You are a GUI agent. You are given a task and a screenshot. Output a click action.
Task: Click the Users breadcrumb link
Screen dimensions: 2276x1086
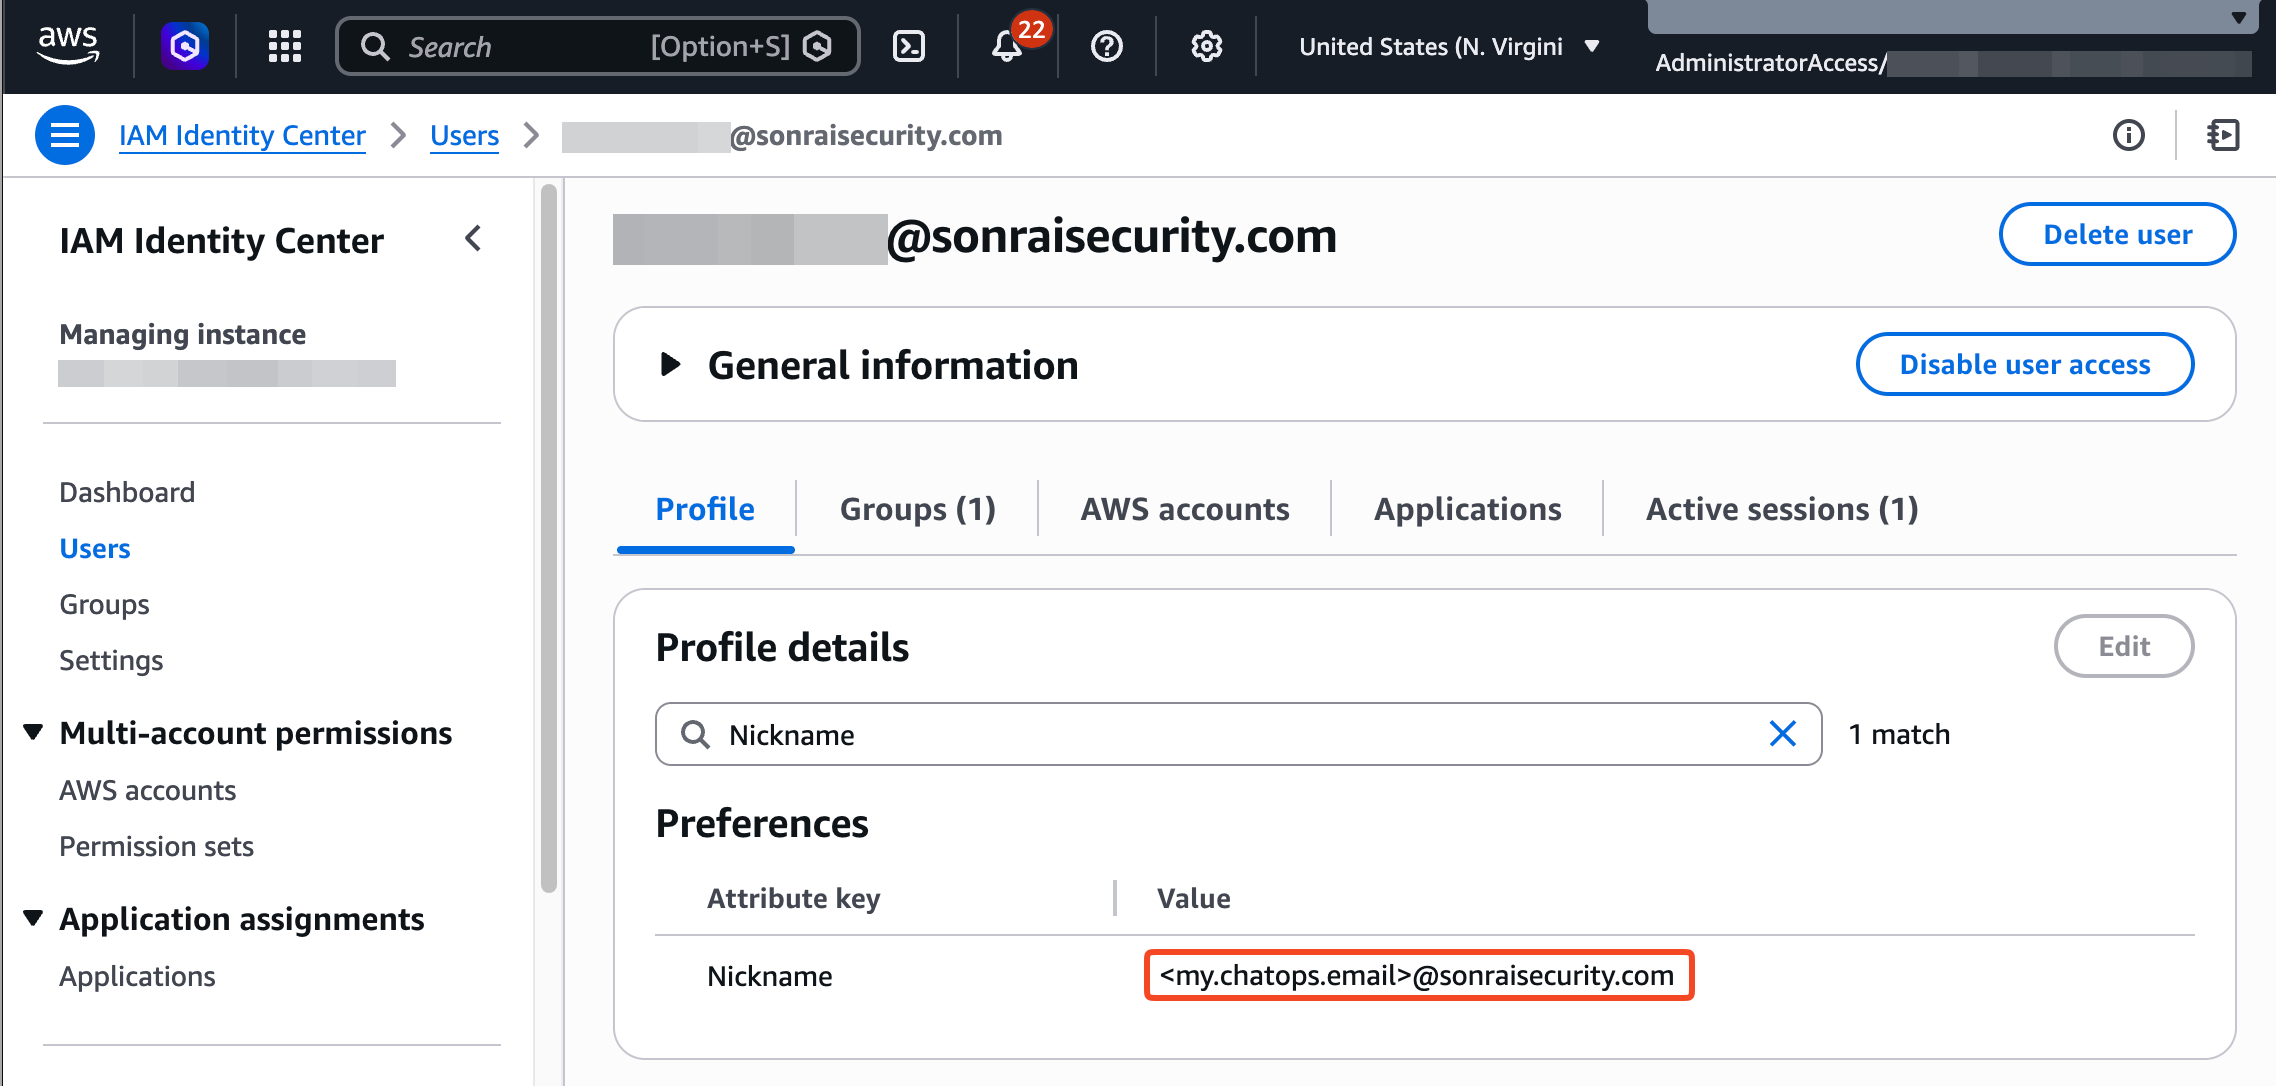tap(464, 135)
